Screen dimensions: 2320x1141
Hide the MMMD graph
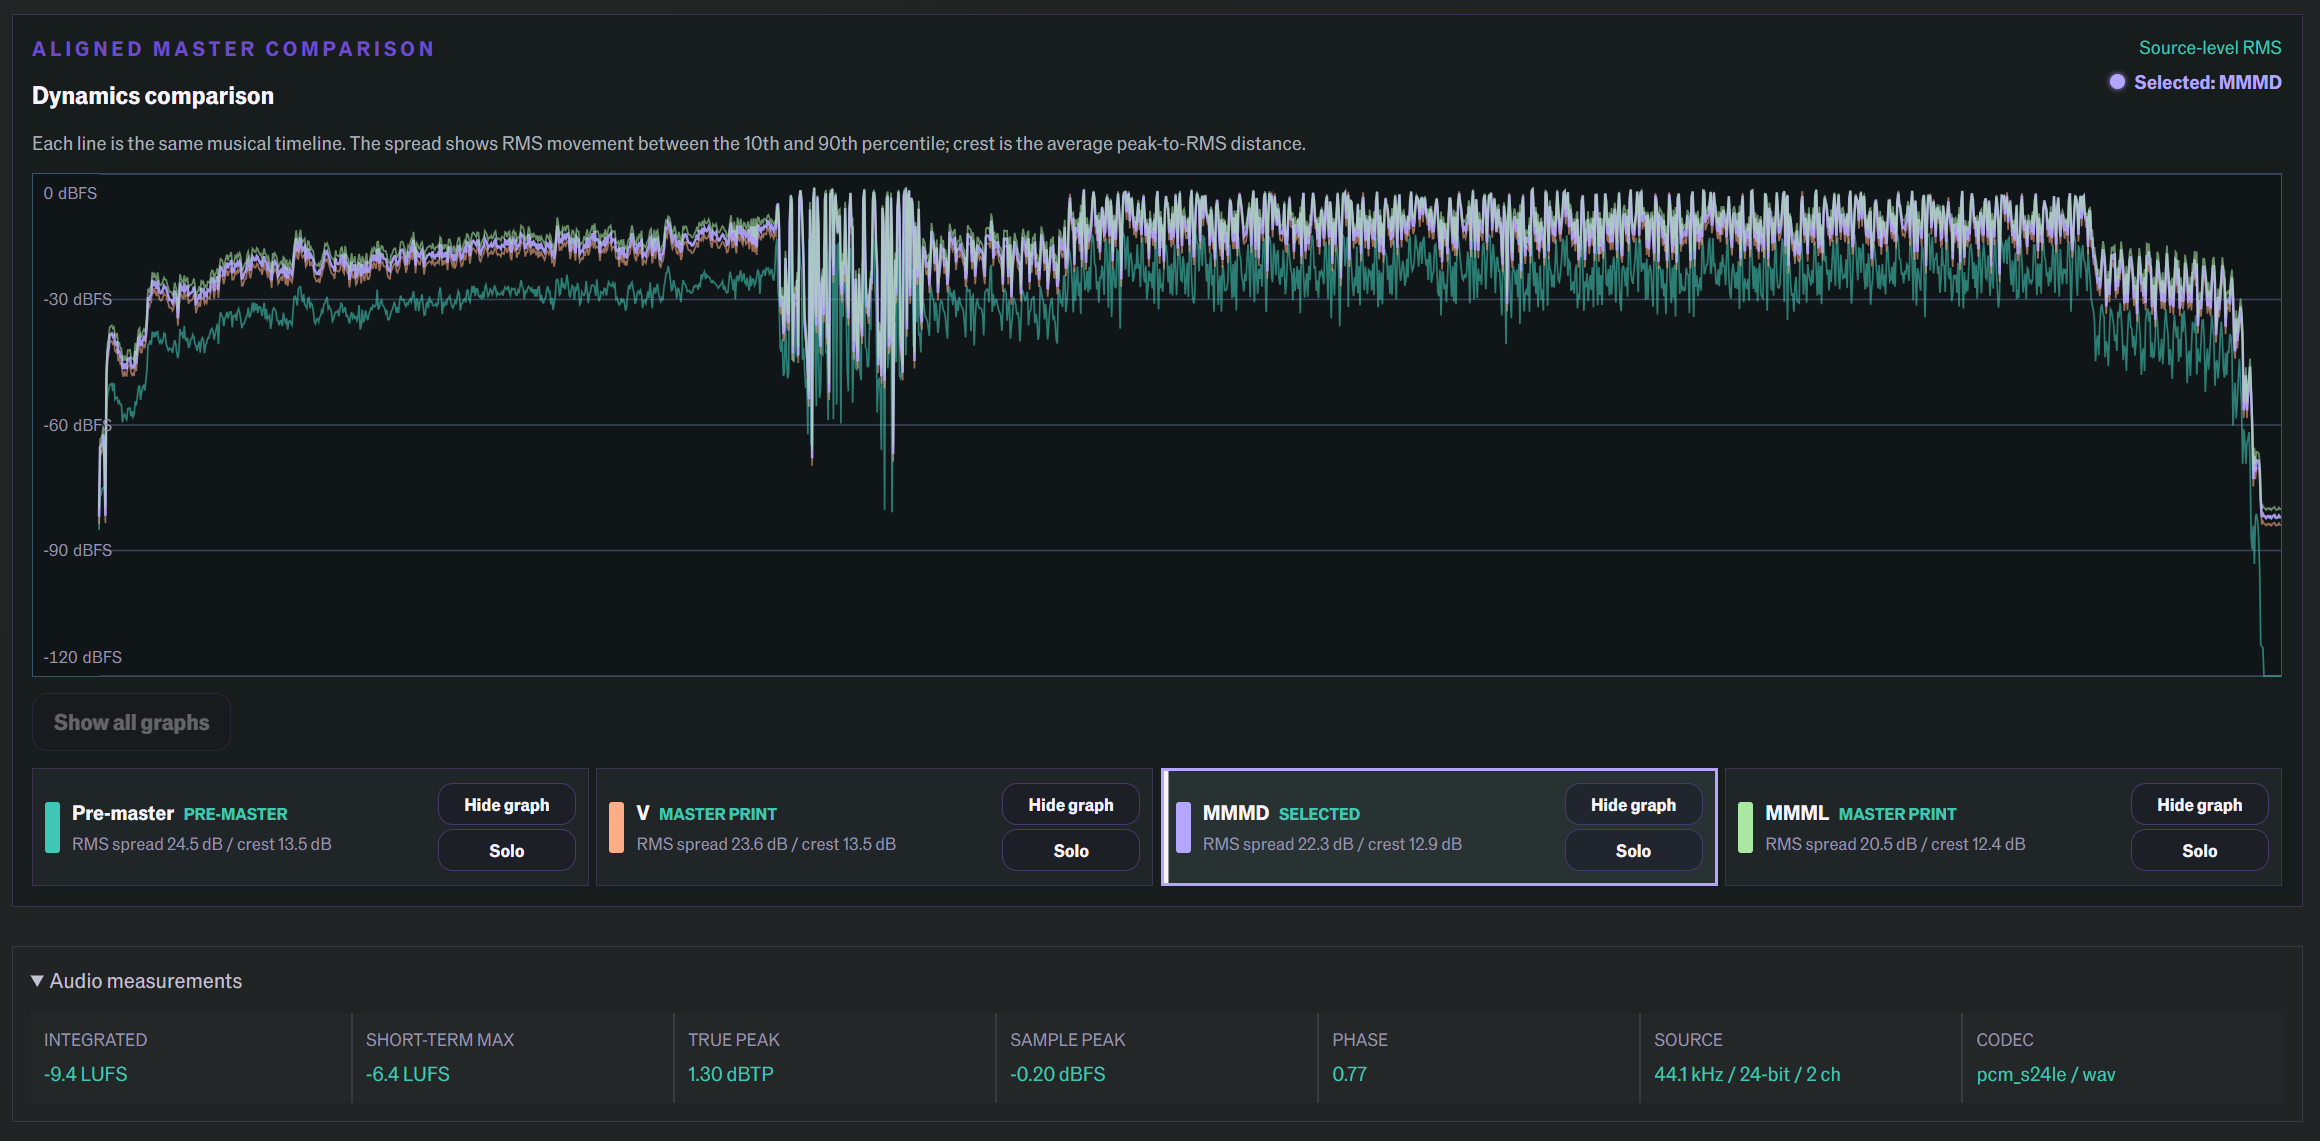tap(1633, 805)
